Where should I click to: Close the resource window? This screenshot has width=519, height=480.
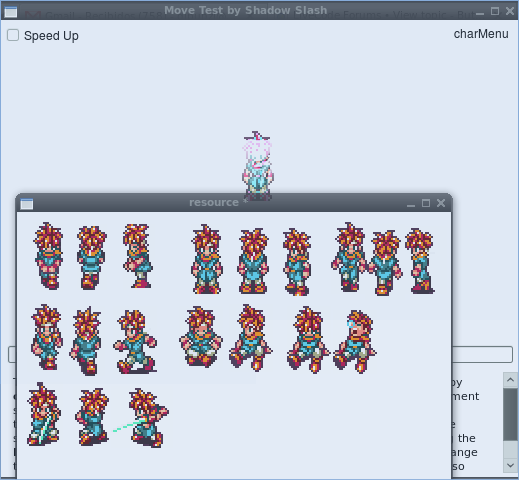(x=441, y=203)
